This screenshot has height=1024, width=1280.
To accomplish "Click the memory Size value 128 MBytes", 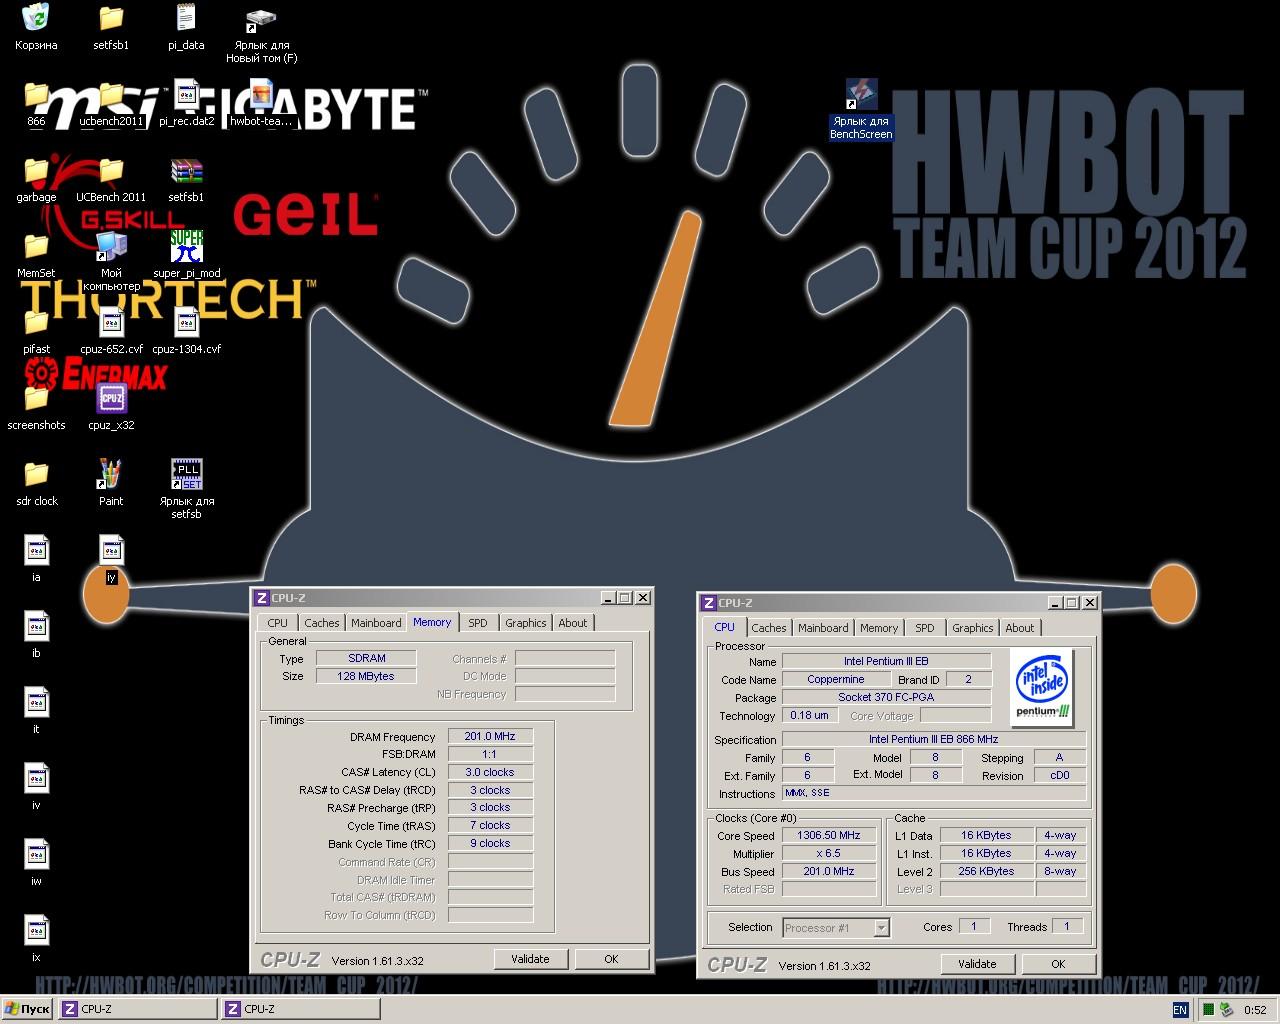I will tap(367, 676).
